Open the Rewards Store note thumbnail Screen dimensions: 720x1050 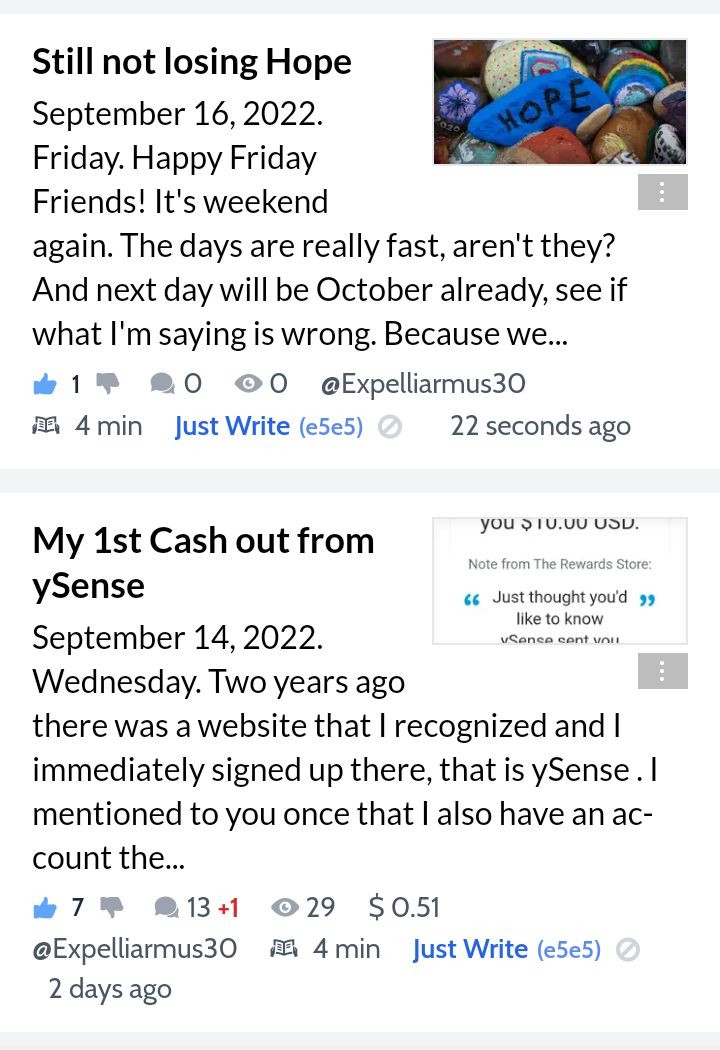[560, 581]
